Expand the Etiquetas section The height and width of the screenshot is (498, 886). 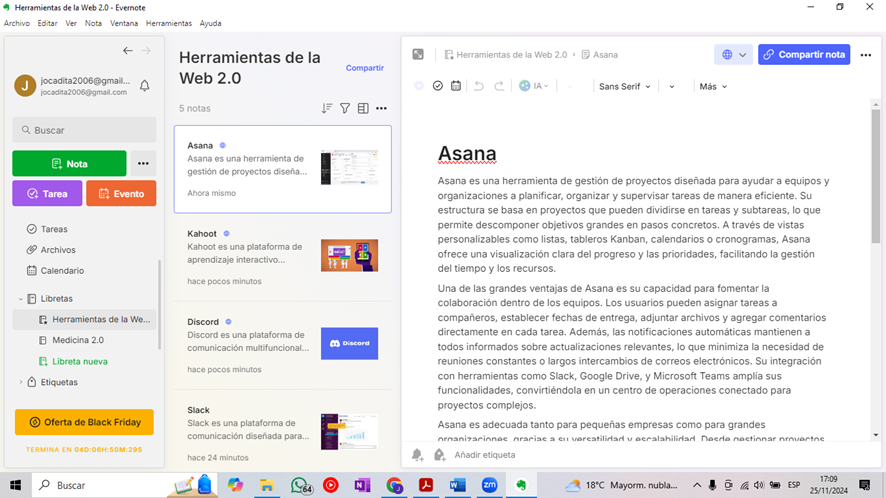point(21,382)
